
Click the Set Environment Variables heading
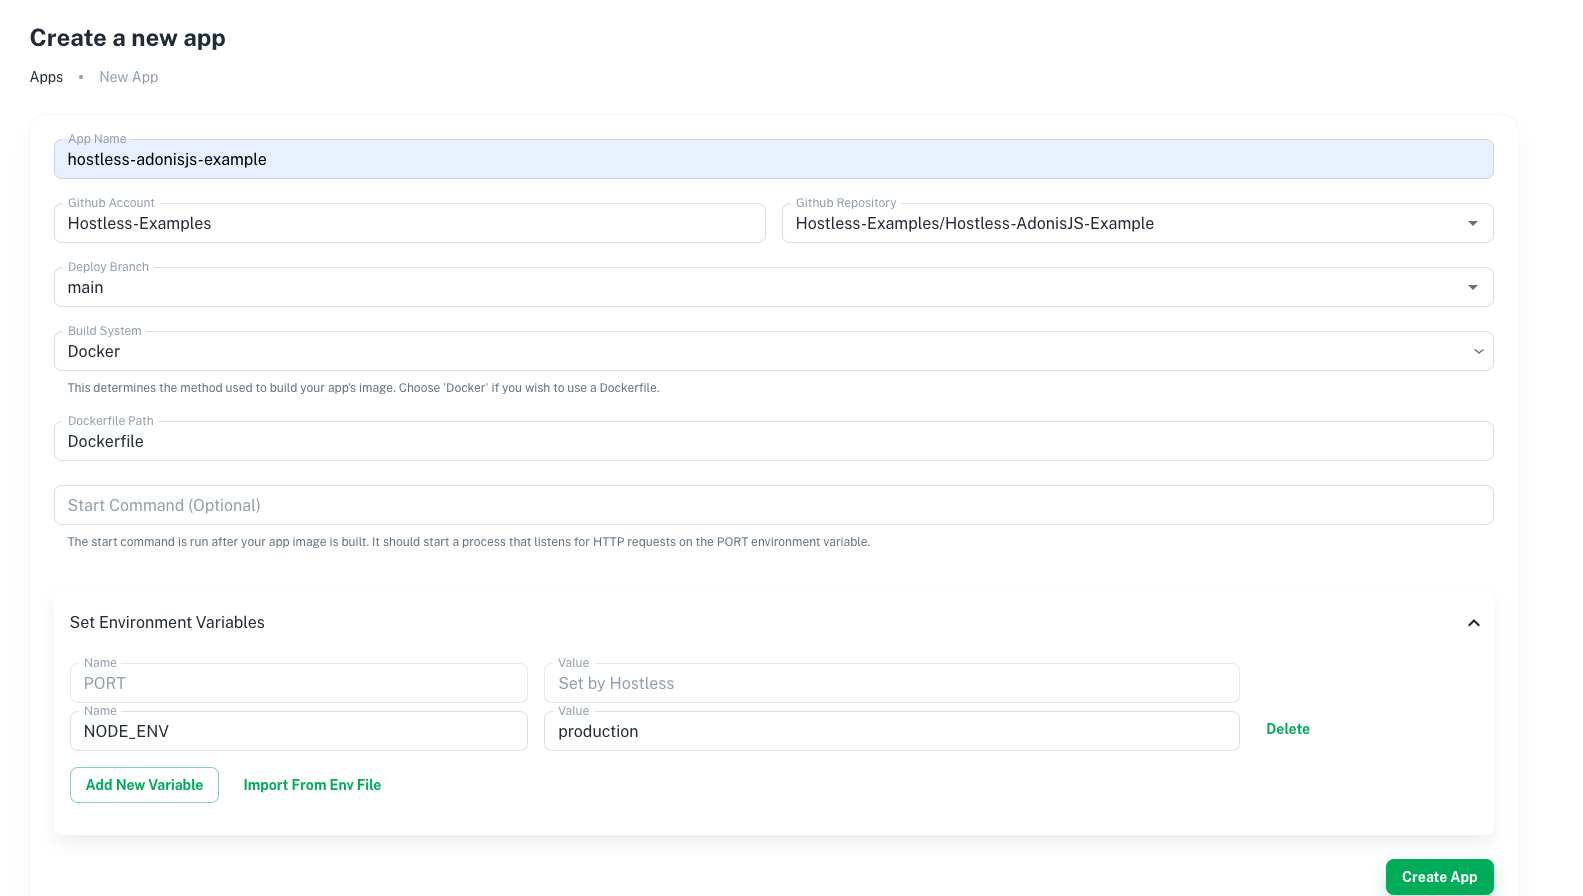point(167,622)
